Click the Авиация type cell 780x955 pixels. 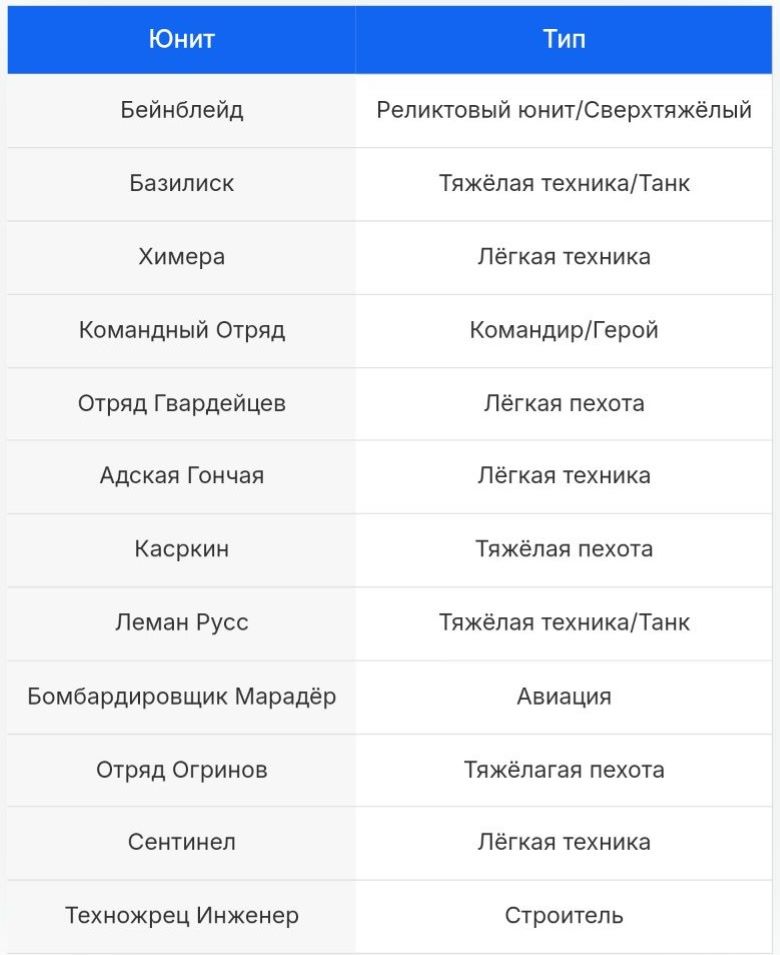click(x=564, y=696)
